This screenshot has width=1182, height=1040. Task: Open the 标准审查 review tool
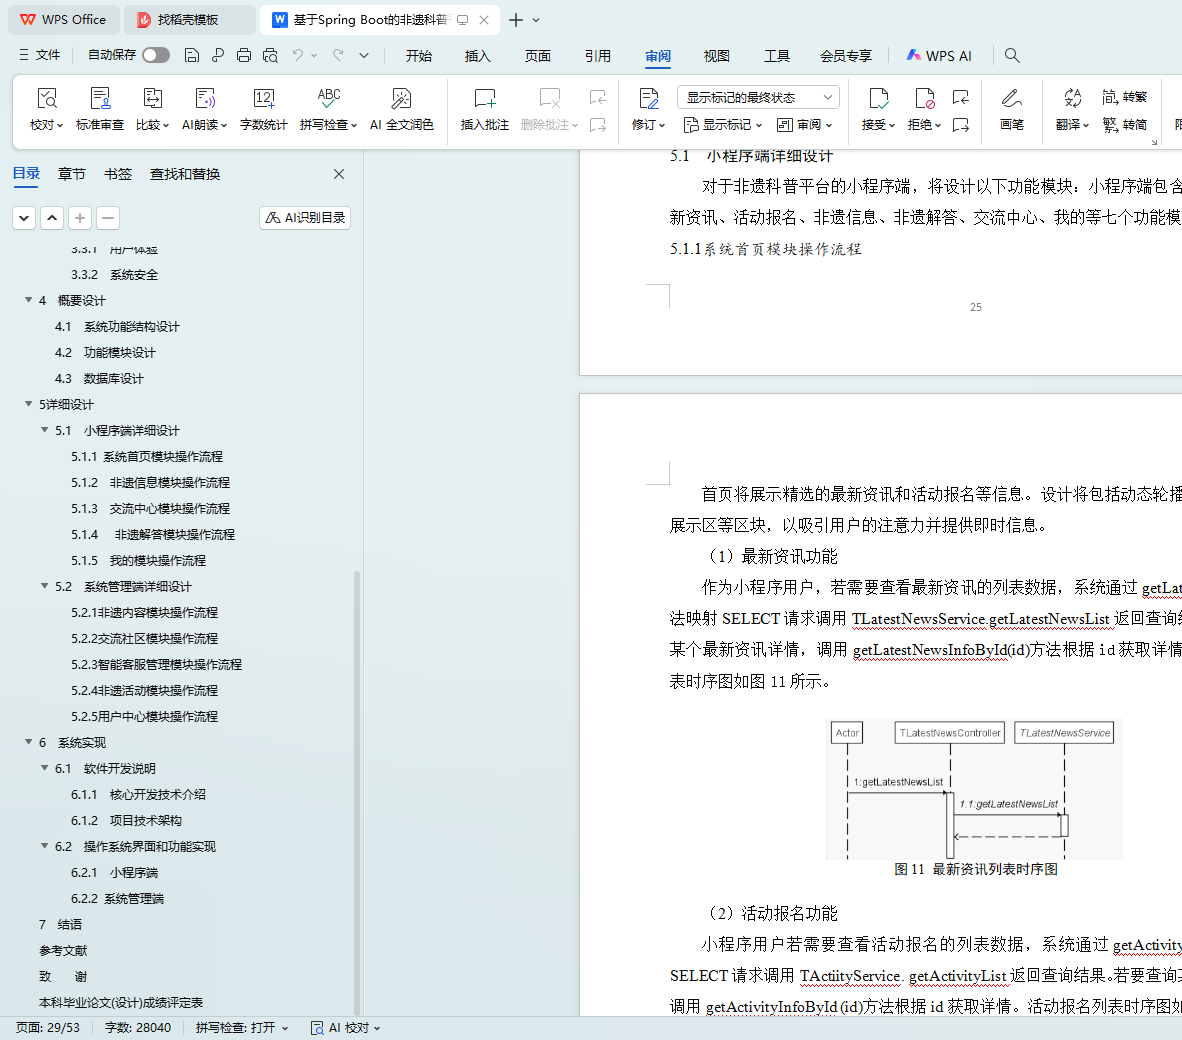[x=100, y=99]
